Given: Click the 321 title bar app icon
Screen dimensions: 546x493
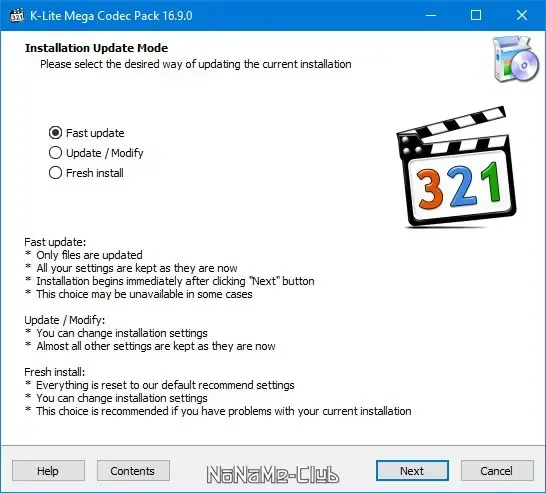Looking at the screenshot, I should (x=16, y=15).
